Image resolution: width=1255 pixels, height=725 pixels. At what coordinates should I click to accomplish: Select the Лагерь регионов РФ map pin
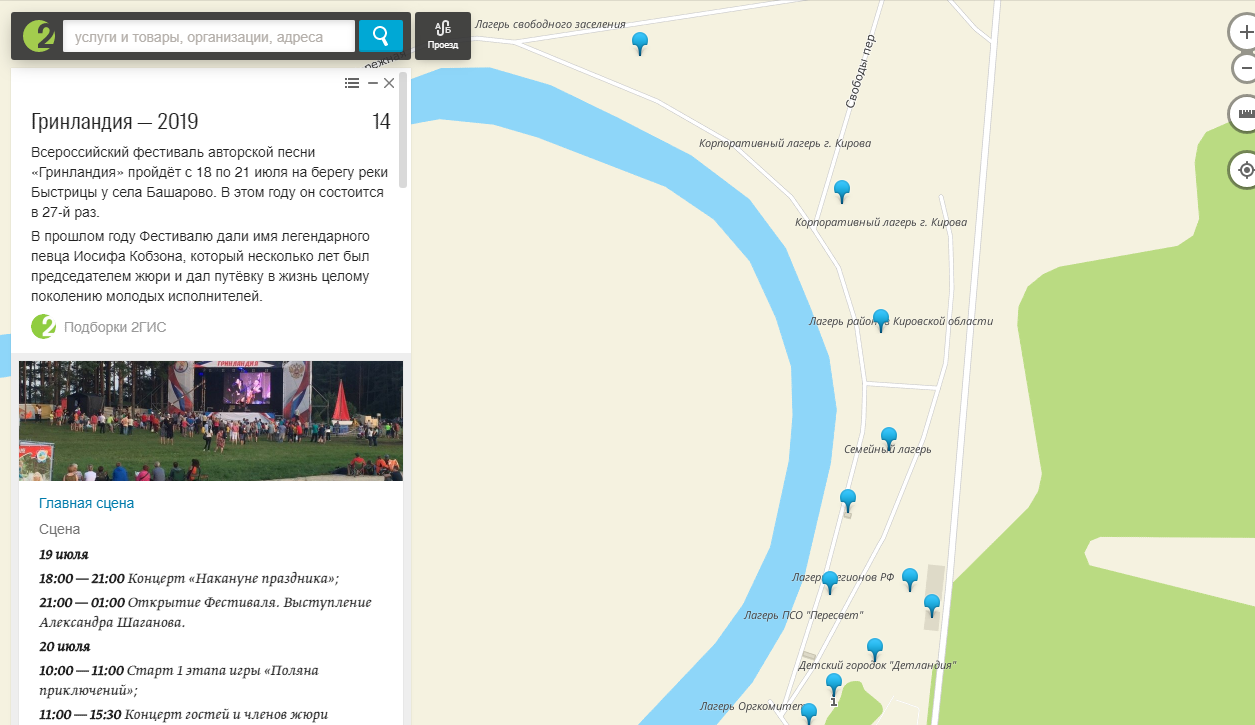(829, 580)
